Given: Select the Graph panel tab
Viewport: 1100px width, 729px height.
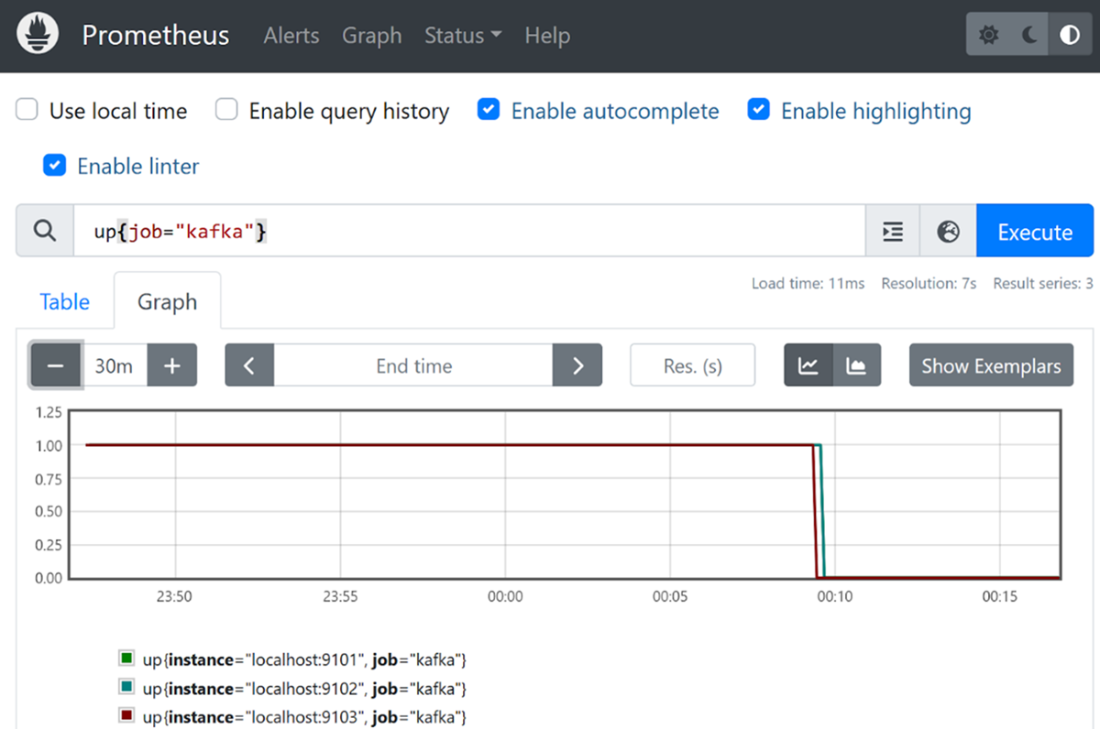Looking at the screenshot, I should [167, 302].
